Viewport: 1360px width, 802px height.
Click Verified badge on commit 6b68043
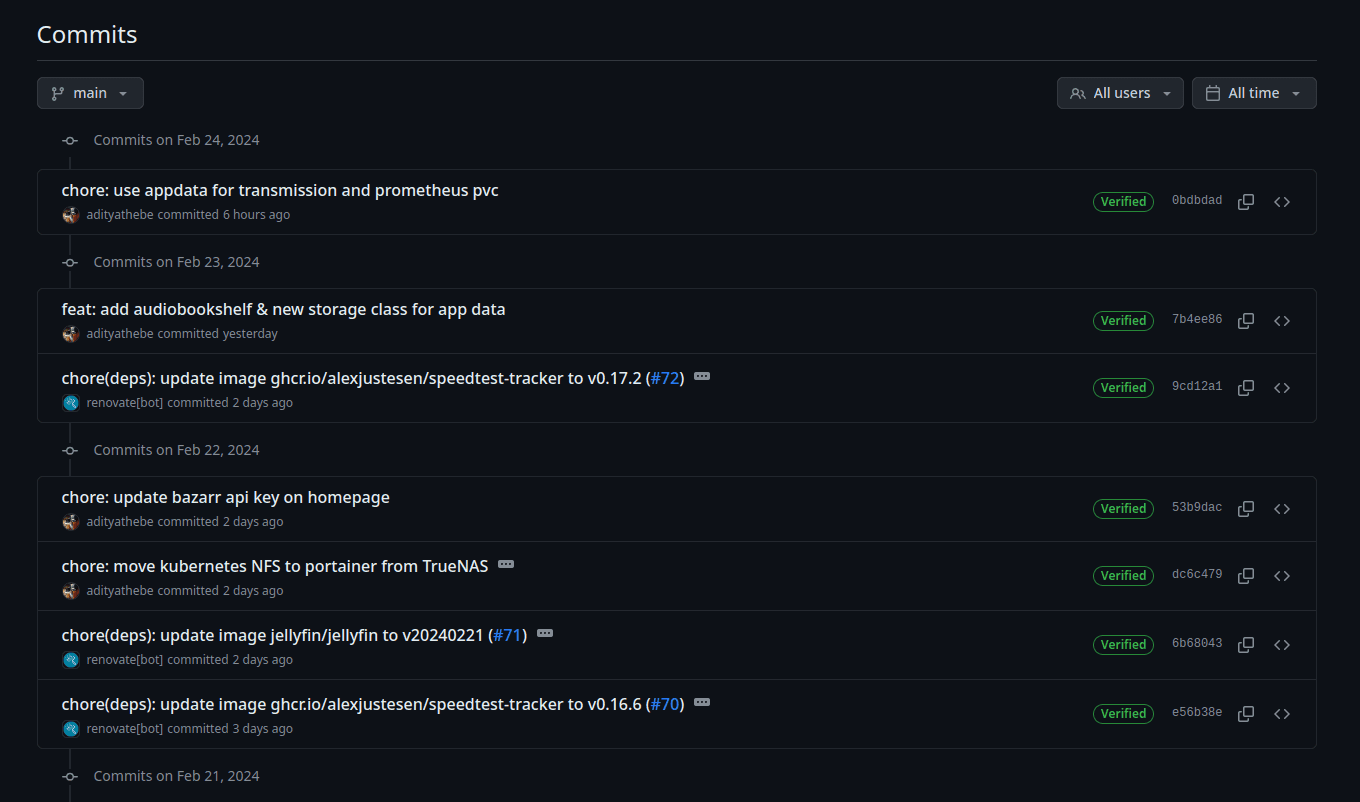pos(1123,645)
